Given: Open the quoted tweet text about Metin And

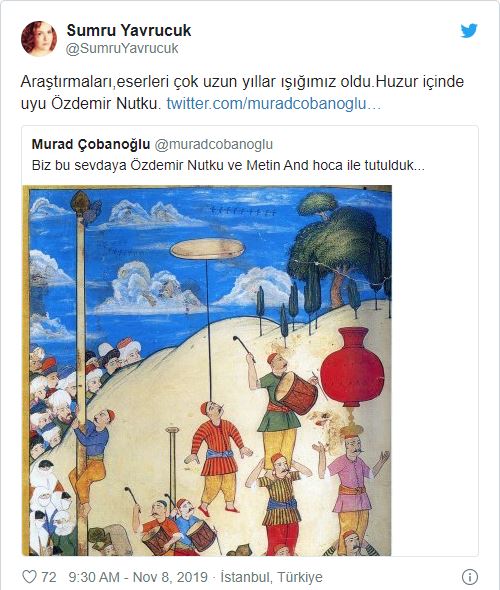Looking at the screenshot, I should pos(228,166).
